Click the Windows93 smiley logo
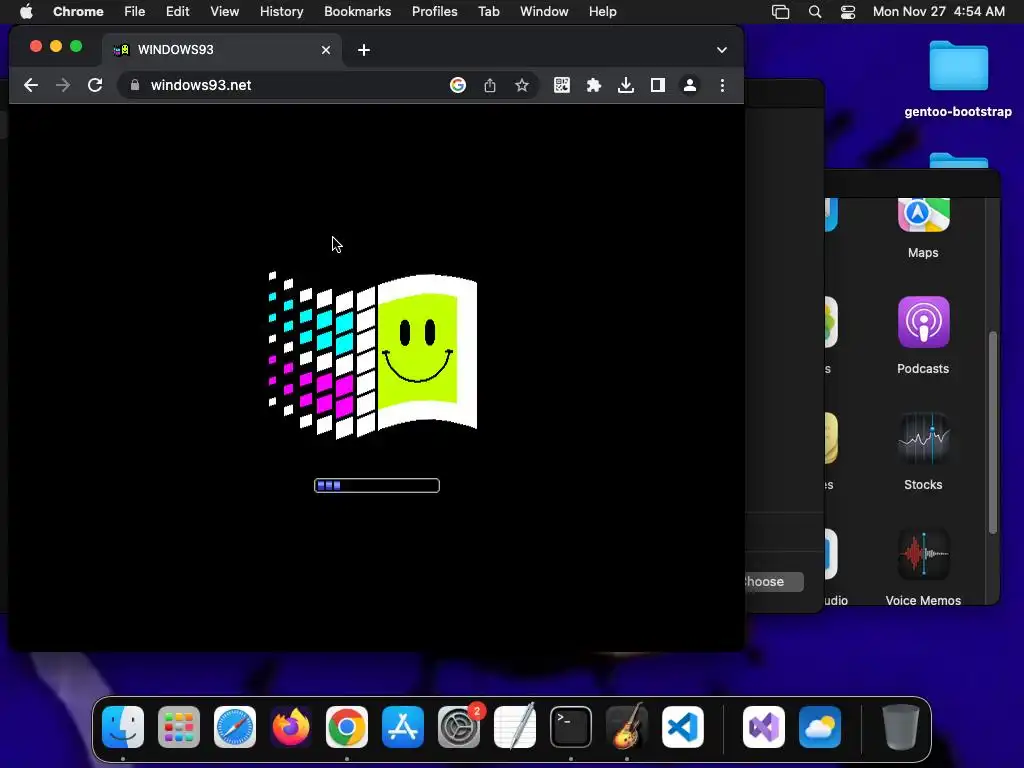1024x768 pixels. (373, 355)
